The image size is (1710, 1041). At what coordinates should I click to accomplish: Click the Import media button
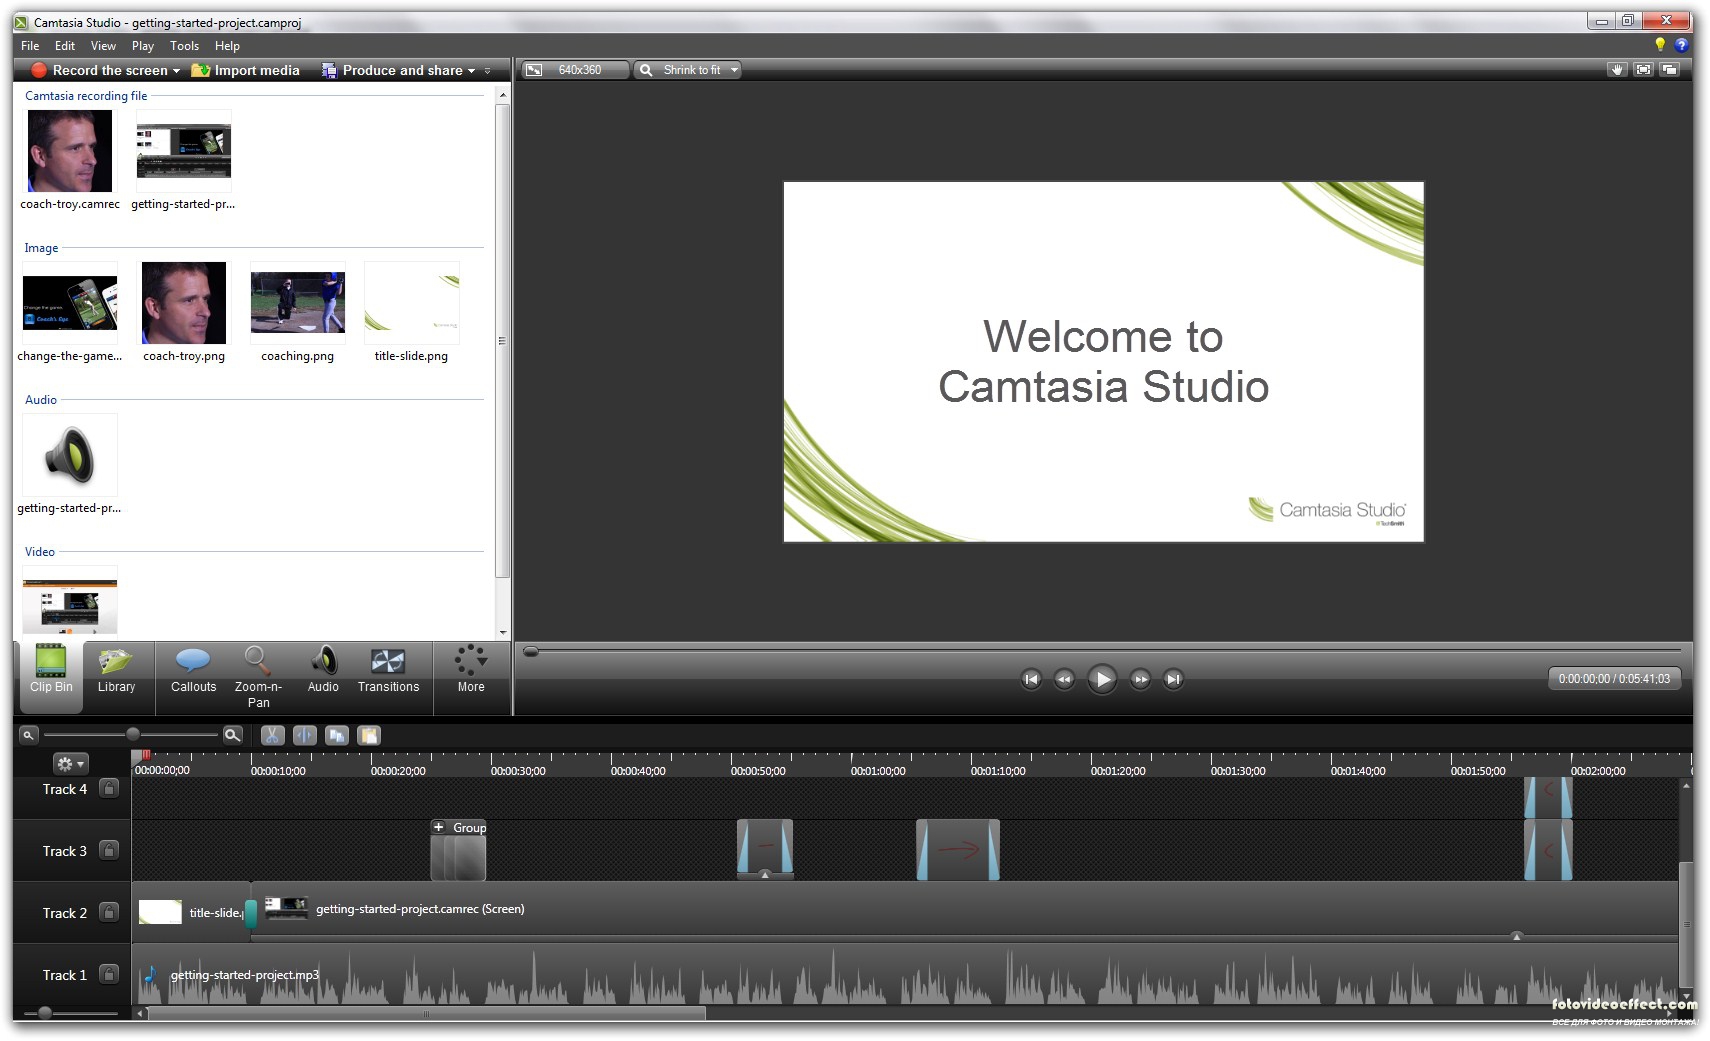pos(245,70)
